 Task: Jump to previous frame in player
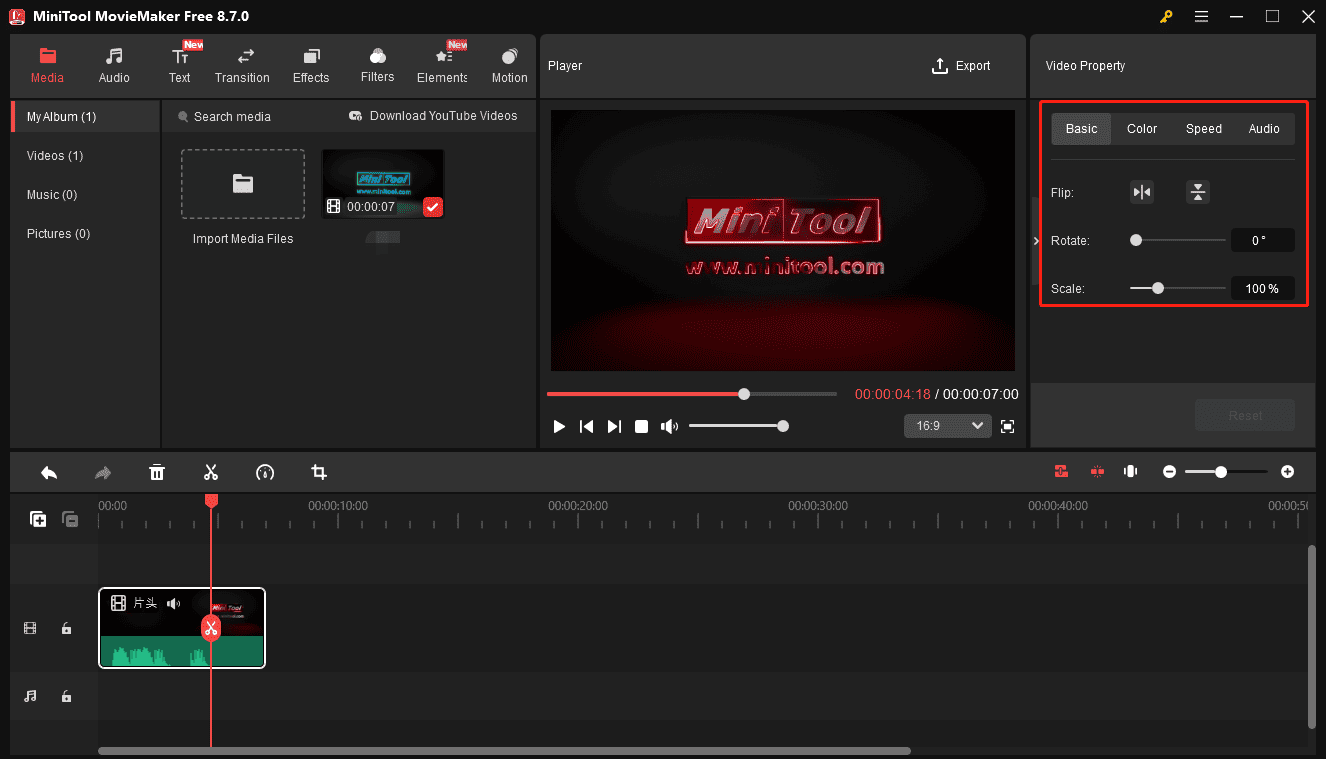click(587, 426)
